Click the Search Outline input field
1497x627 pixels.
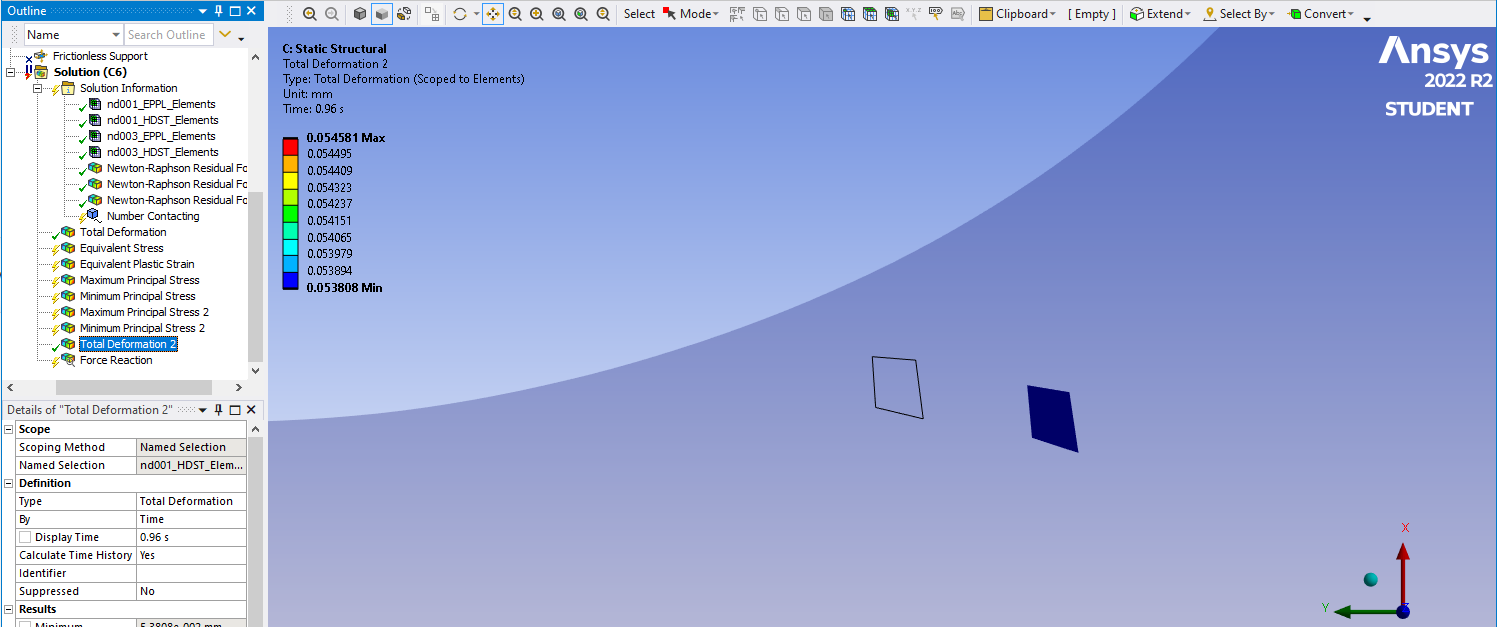[166, 35]
